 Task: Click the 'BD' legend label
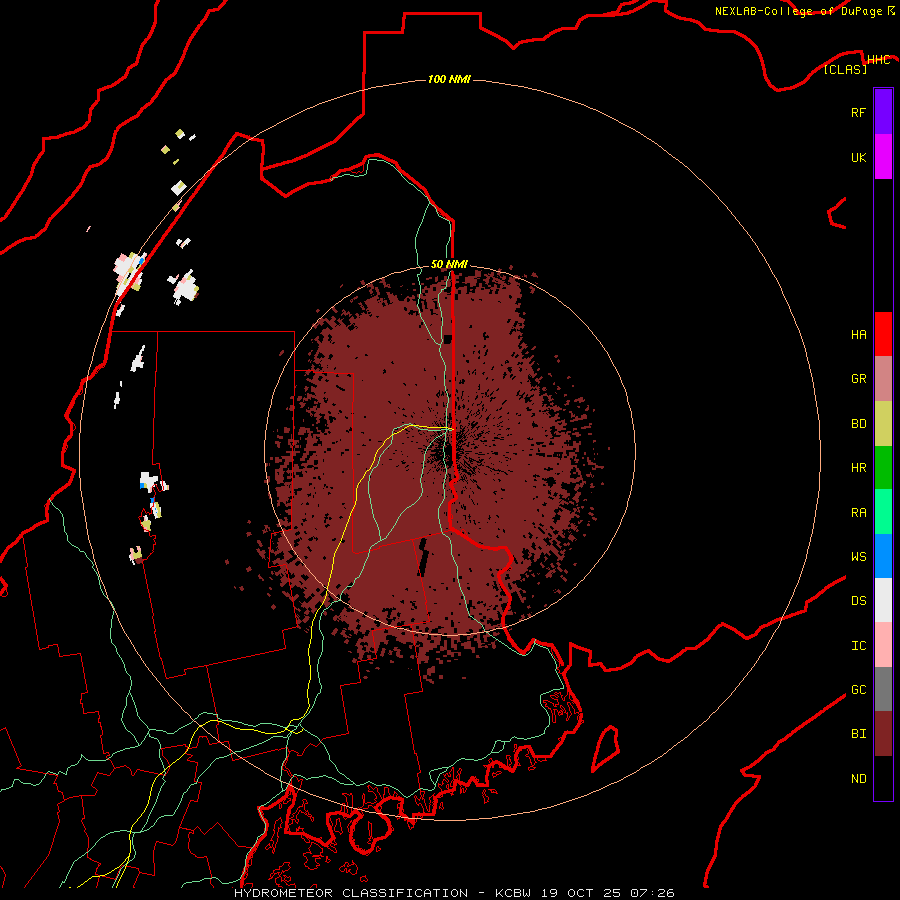pos(858,424)
